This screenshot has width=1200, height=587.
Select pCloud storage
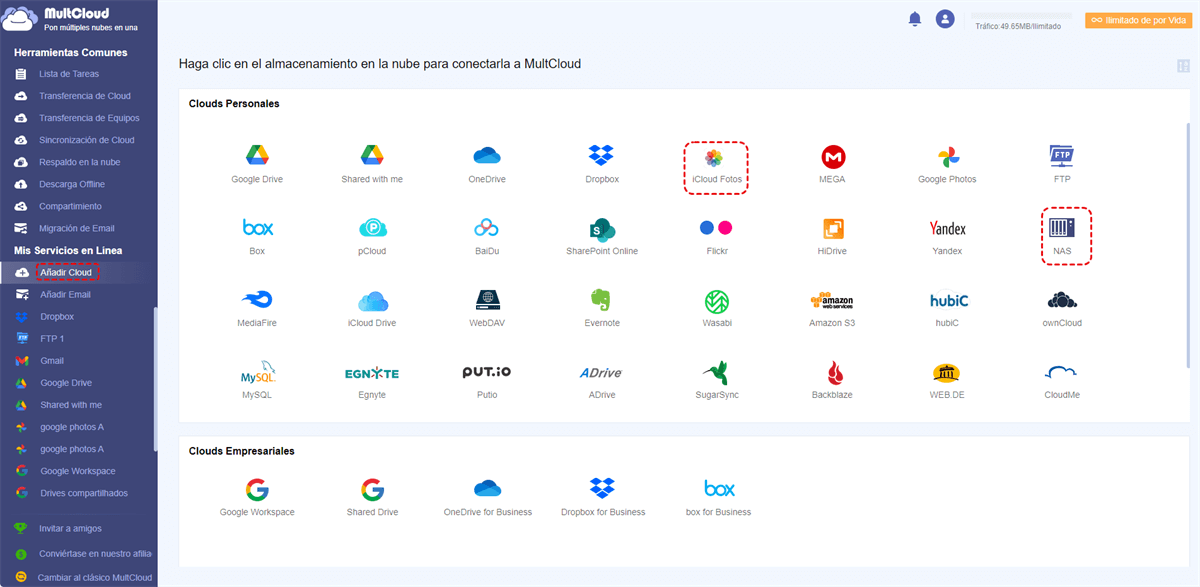tap(372, 237)
